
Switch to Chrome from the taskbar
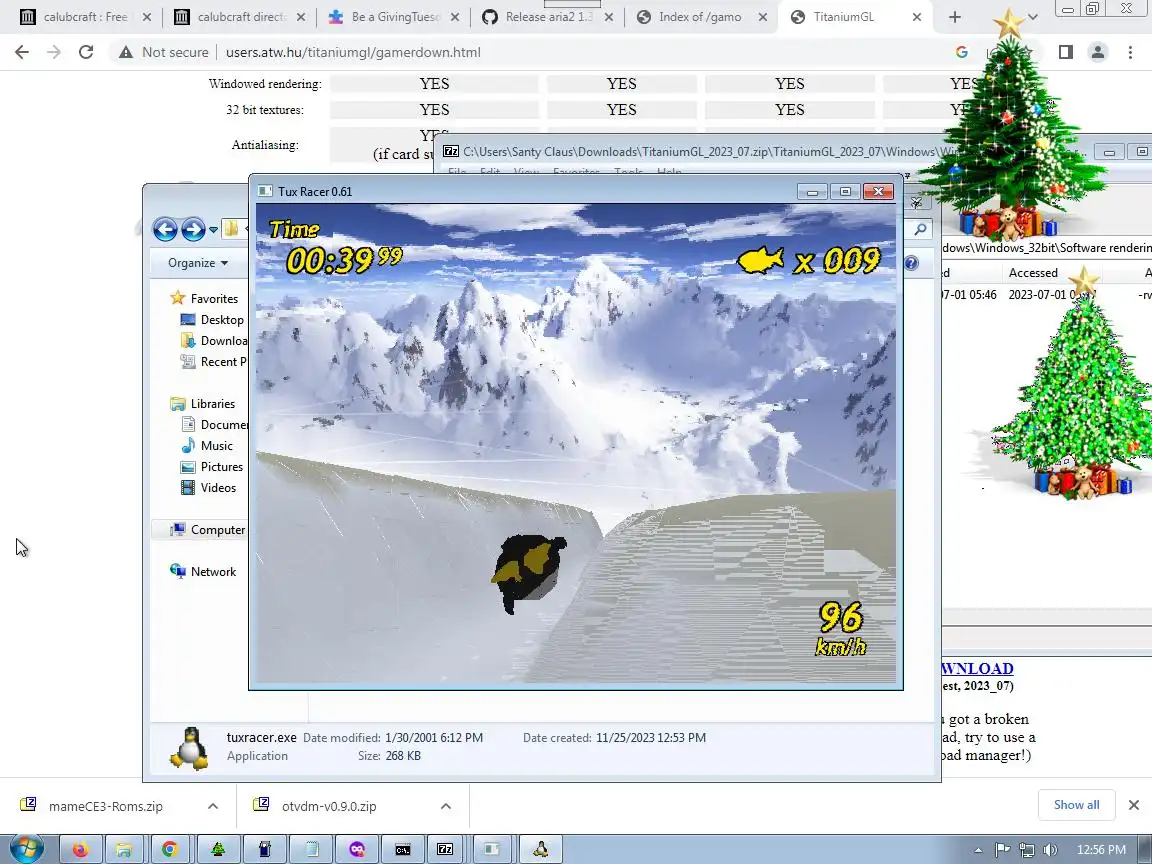[x=170, y=849]
